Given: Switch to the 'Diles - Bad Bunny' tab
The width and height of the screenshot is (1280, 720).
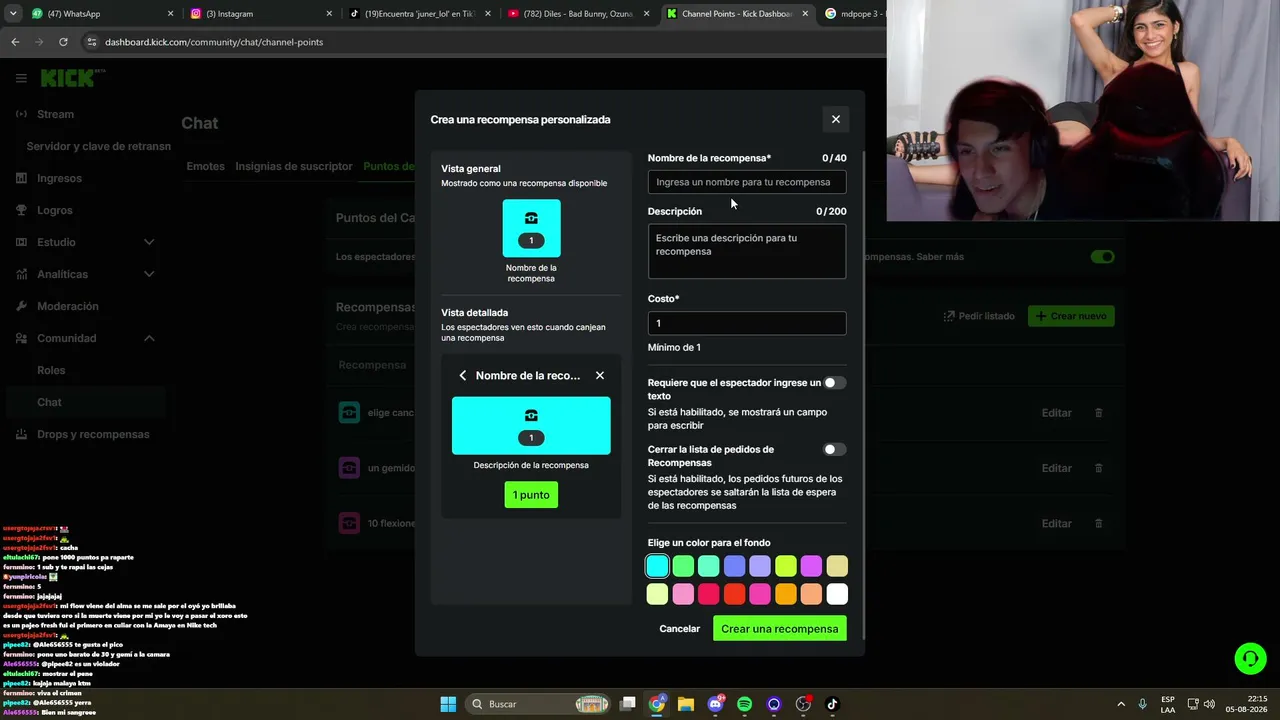Looking at the screenshot, I should 578,14.
